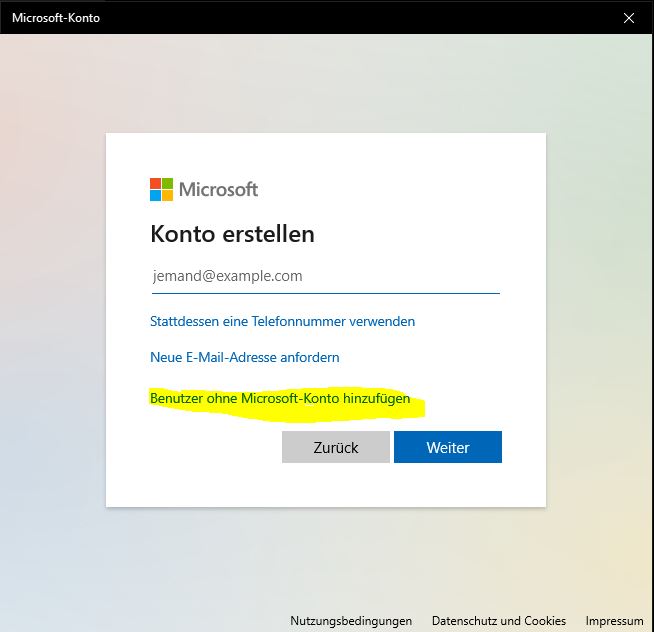Click the 'Microsoft-Konto' window title
The image size is (654, 632).
pyautogui.click(x=56, y=18)
